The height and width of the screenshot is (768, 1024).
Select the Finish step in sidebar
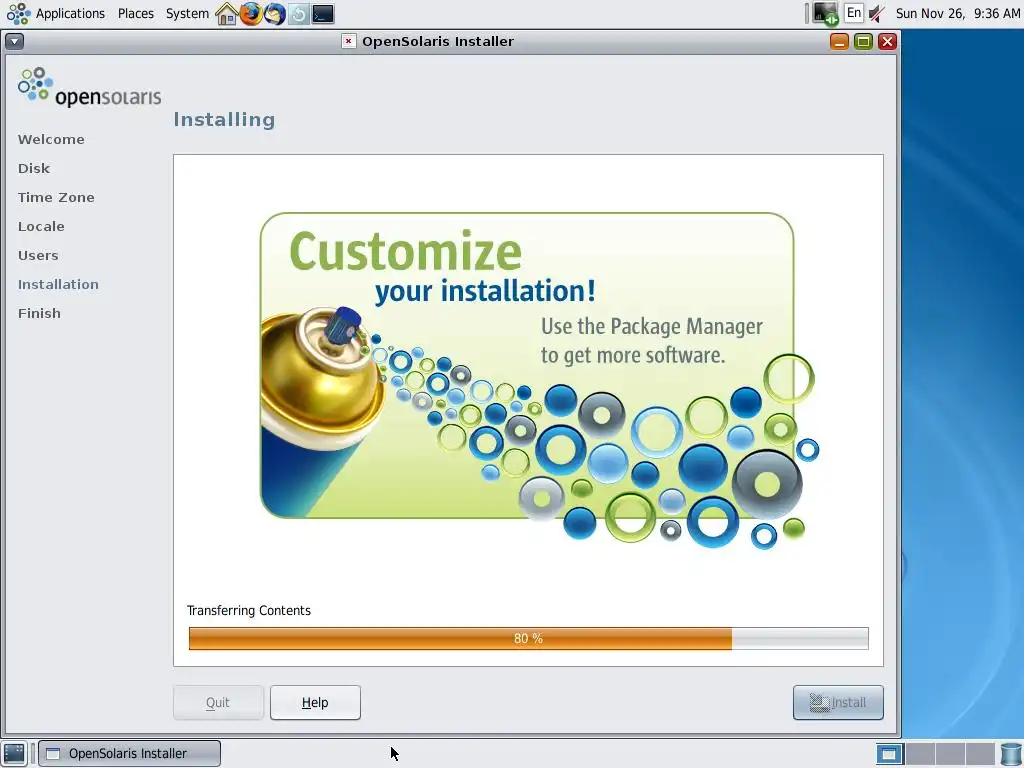point(39,313)
